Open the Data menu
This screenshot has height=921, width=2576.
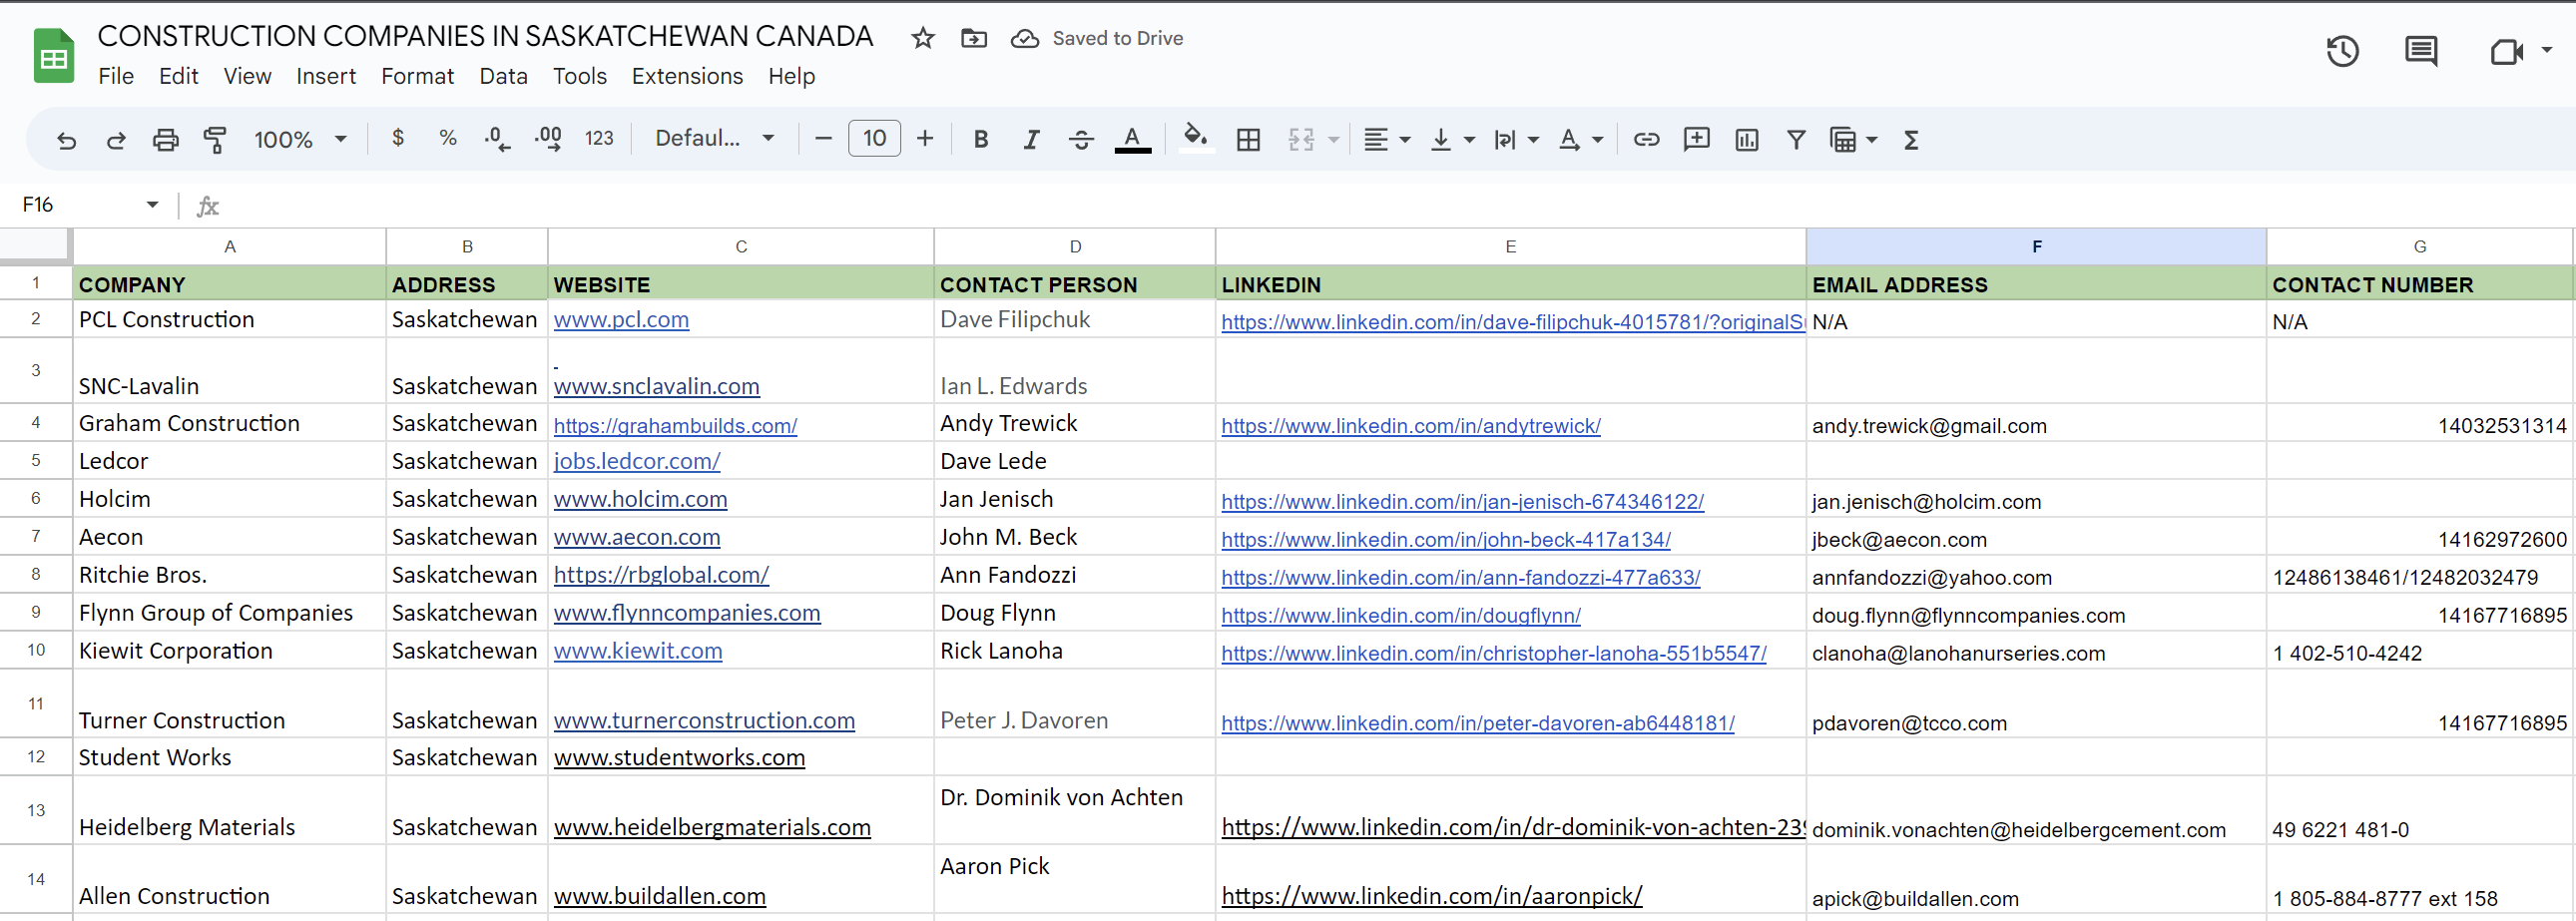tap(503, 76)
